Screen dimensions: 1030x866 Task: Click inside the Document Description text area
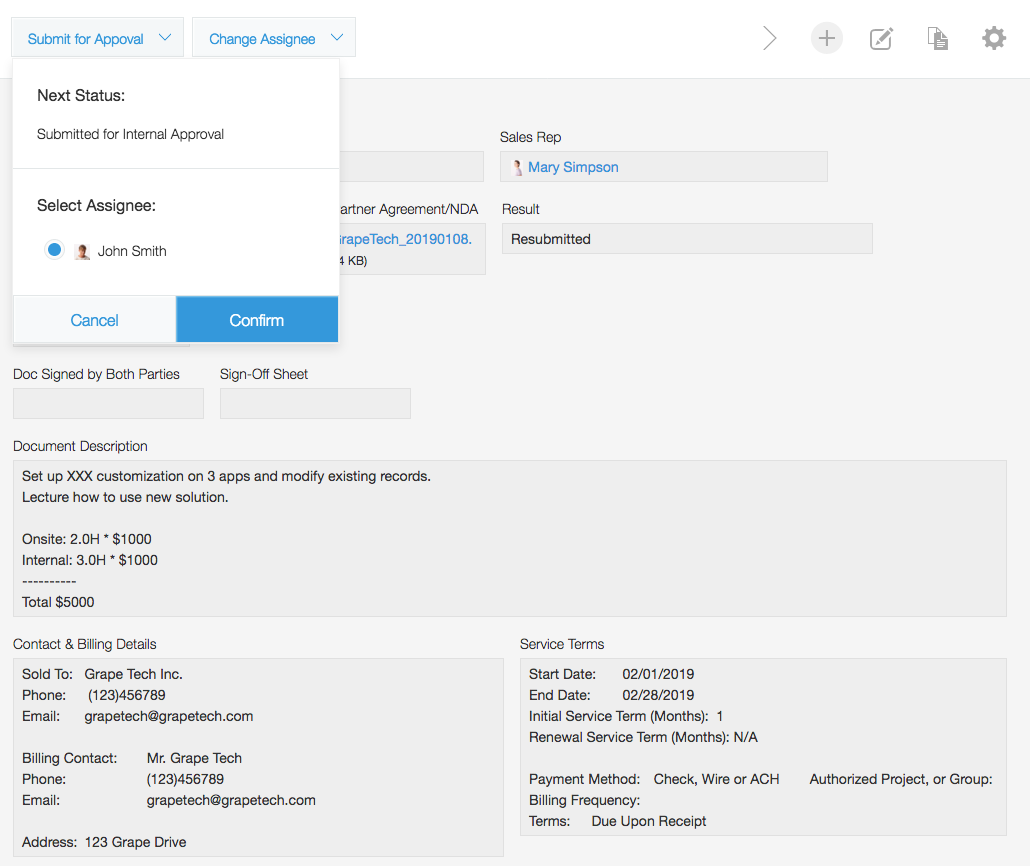[509, 538]
